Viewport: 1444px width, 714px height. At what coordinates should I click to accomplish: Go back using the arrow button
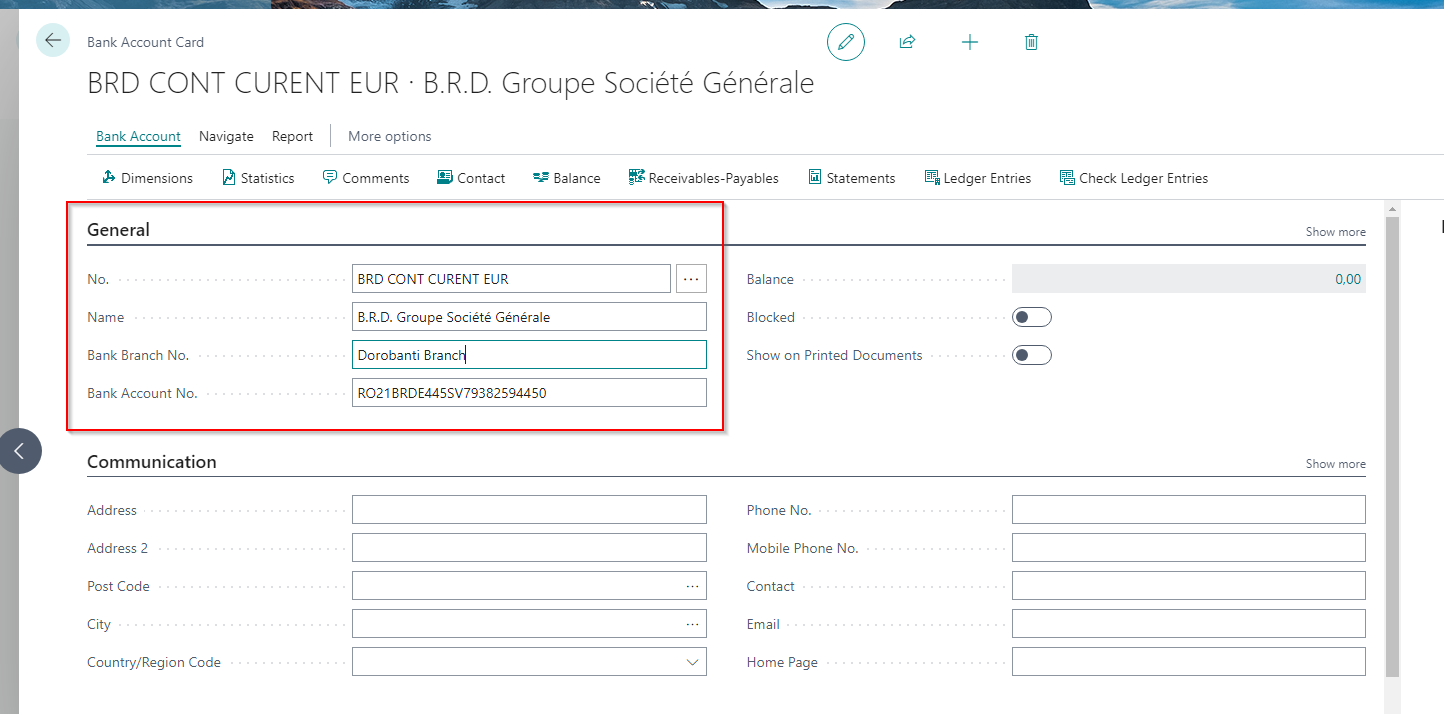[53, 41]
